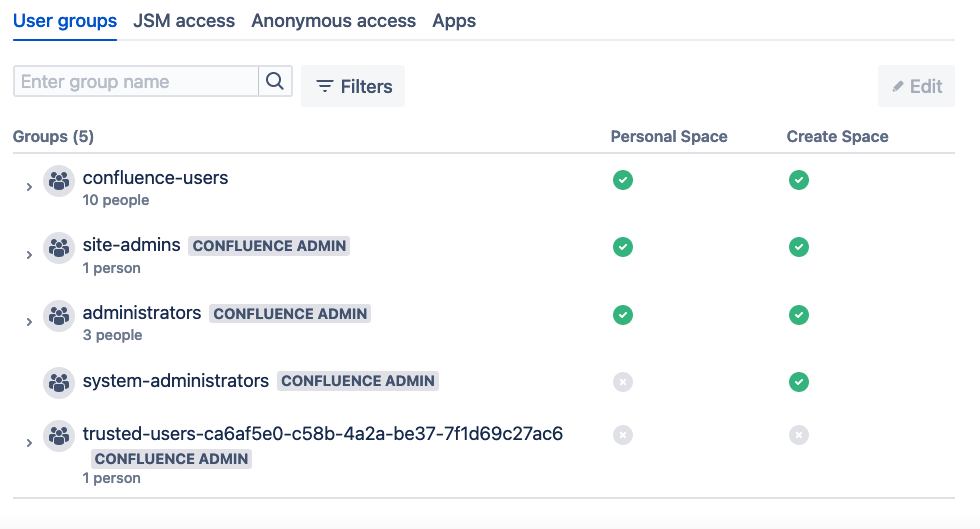Focus the Enter group name field
This screenshot has width=980, height=529.
click(x=136, y=82)
